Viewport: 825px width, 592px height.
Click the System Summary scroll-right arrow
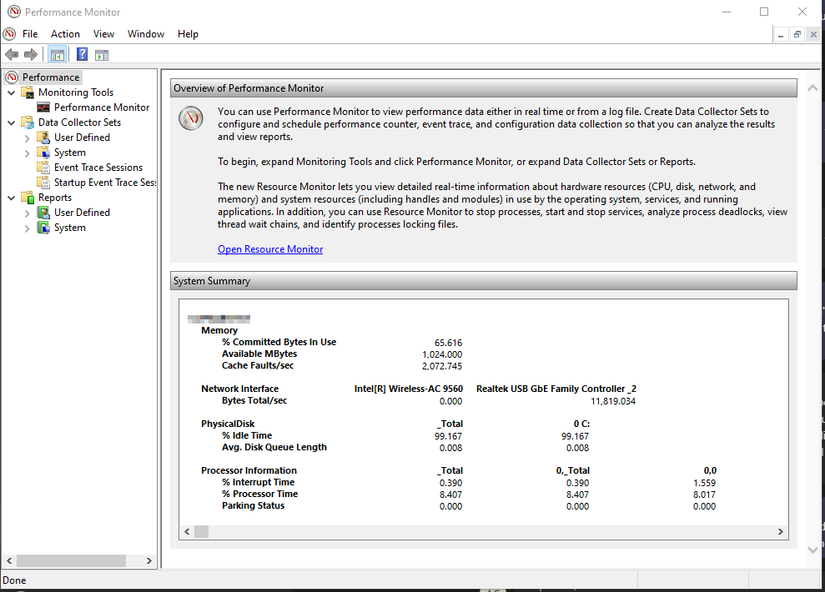(781, 531)
